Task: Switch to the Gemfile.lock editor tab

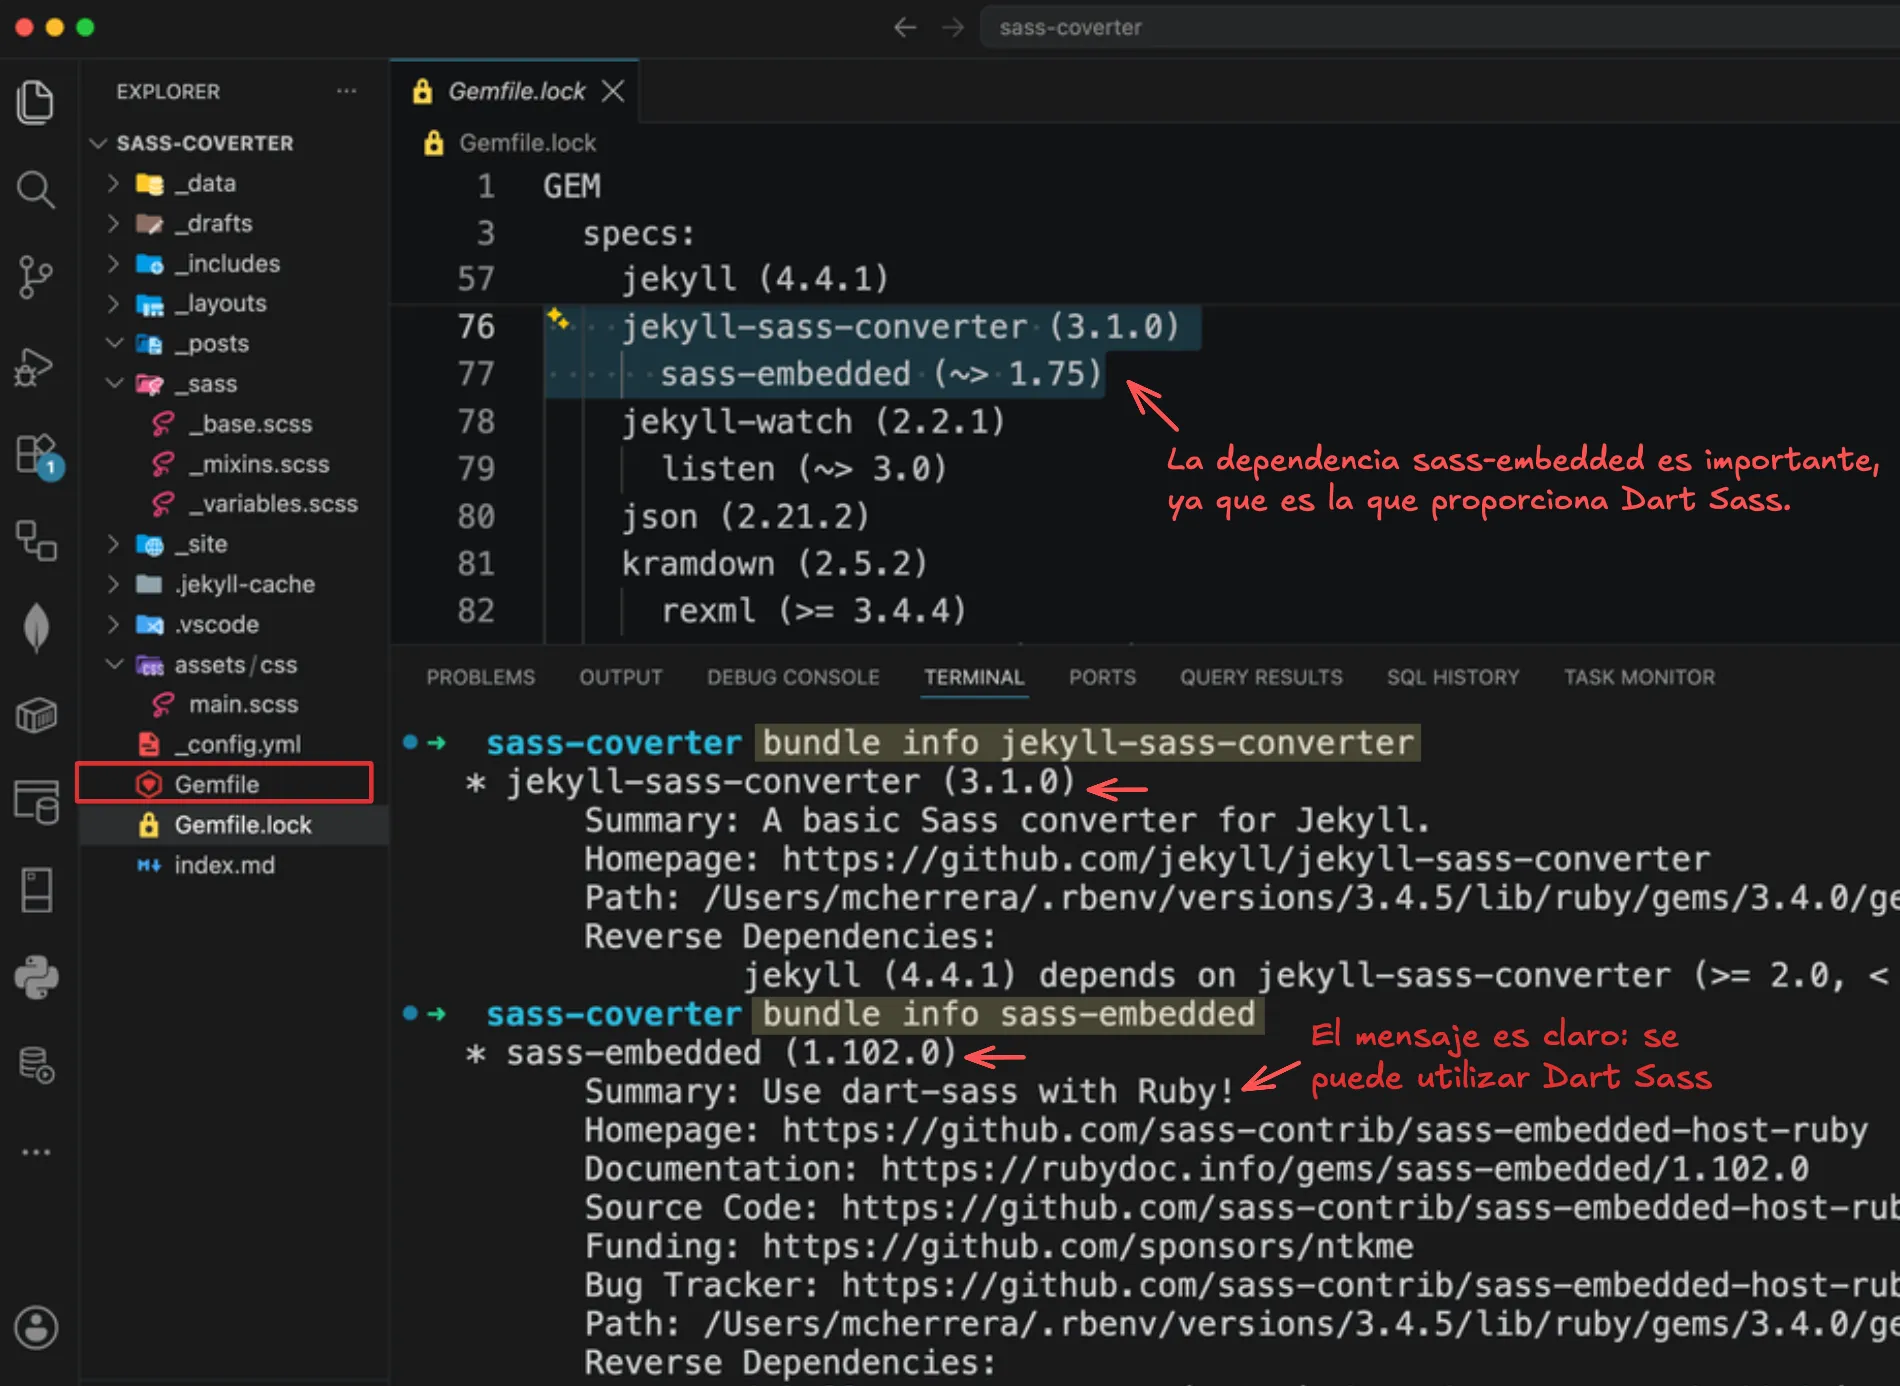Action: (516, 91)
